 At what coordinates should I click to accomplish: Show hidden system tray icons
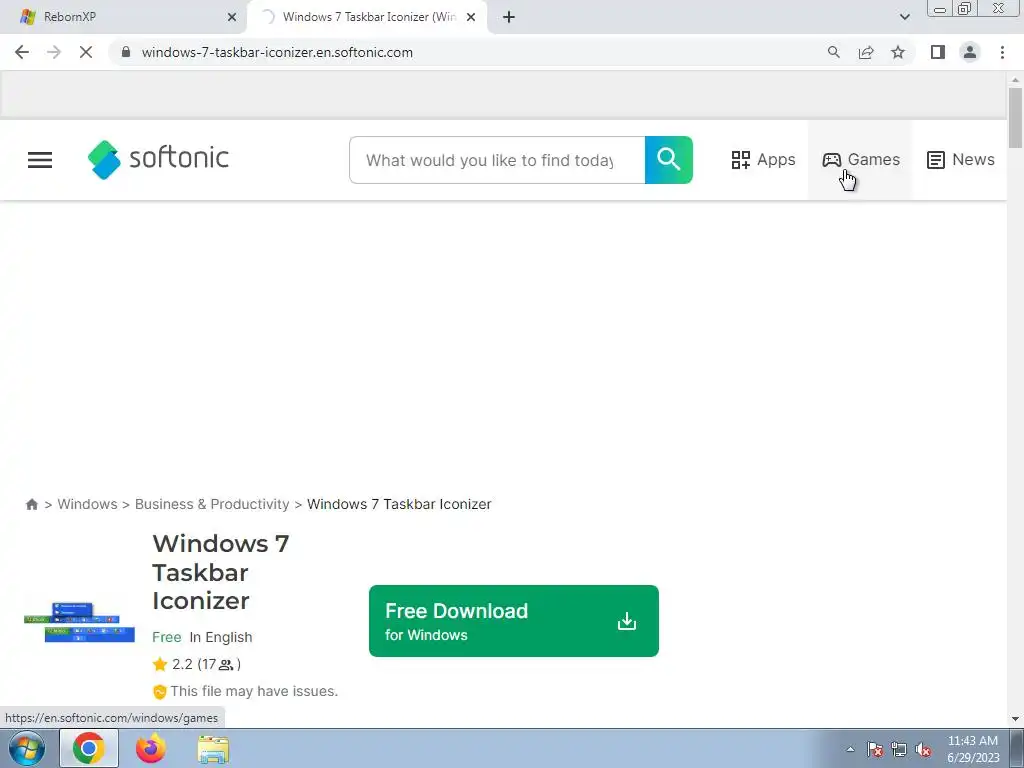point(850,750)
